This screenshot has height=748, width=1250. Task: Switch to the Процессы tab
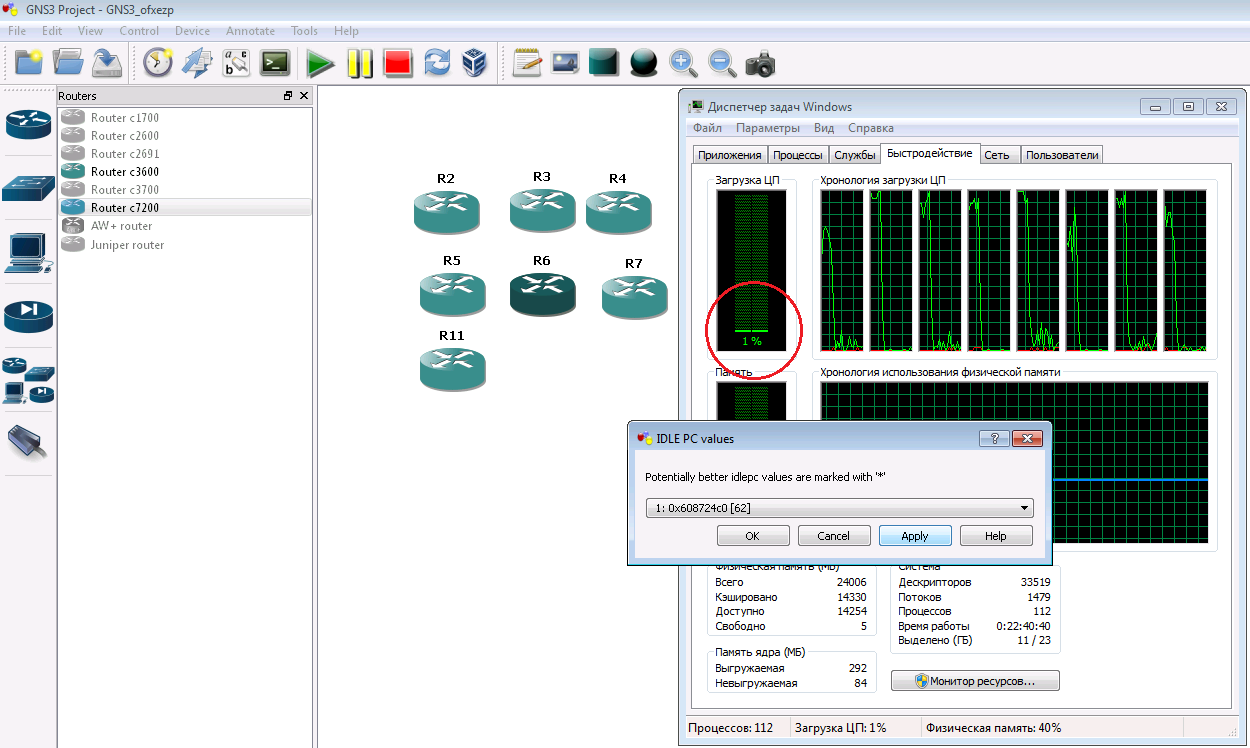(799, 155)
